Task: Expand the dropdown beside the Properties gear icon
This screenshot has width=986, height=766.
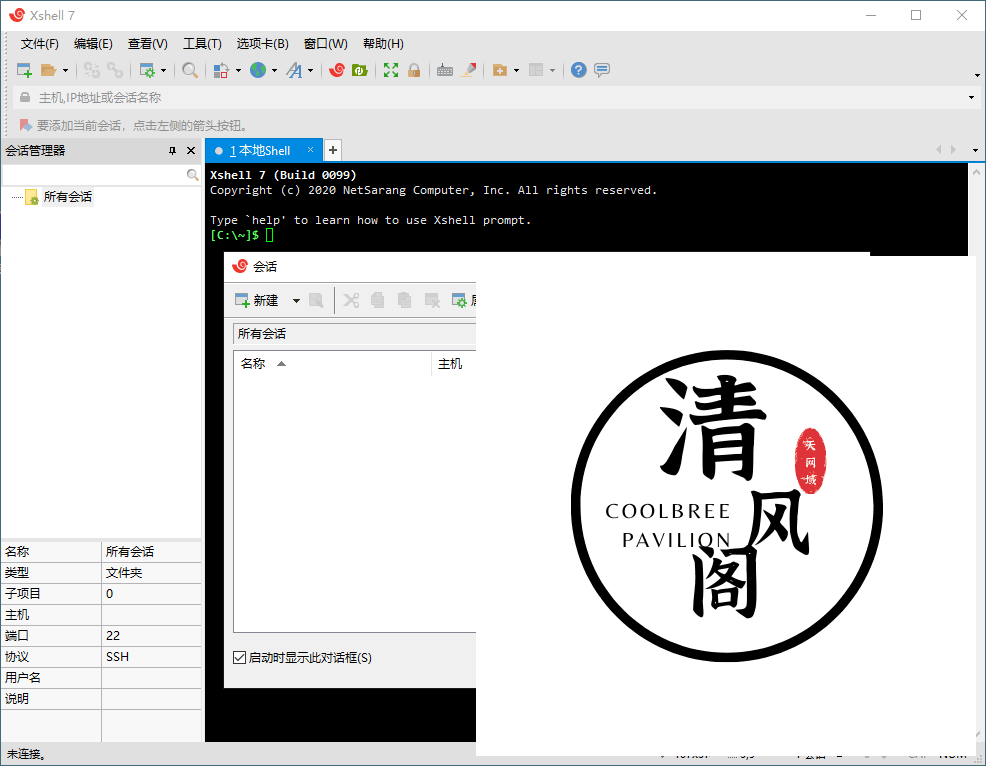Action: click(163, 70)
